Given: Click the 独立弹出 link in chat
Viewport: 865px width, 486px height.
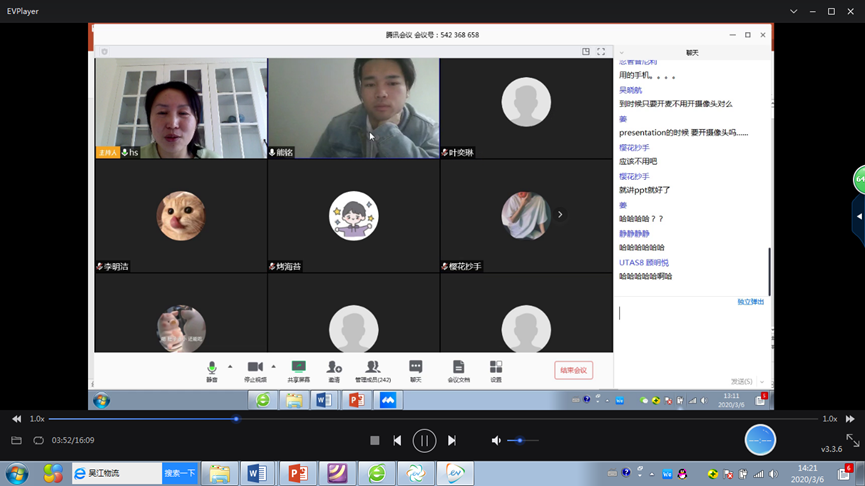Looking at the screenshot, I should 750,301.
